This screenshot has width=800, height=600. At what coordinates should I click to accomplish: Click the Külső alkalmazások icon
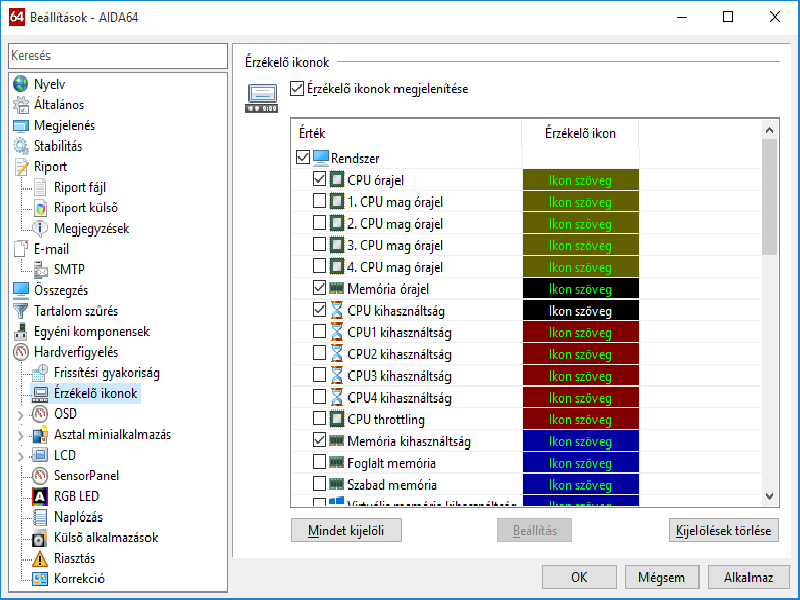(x=40, y=538)
